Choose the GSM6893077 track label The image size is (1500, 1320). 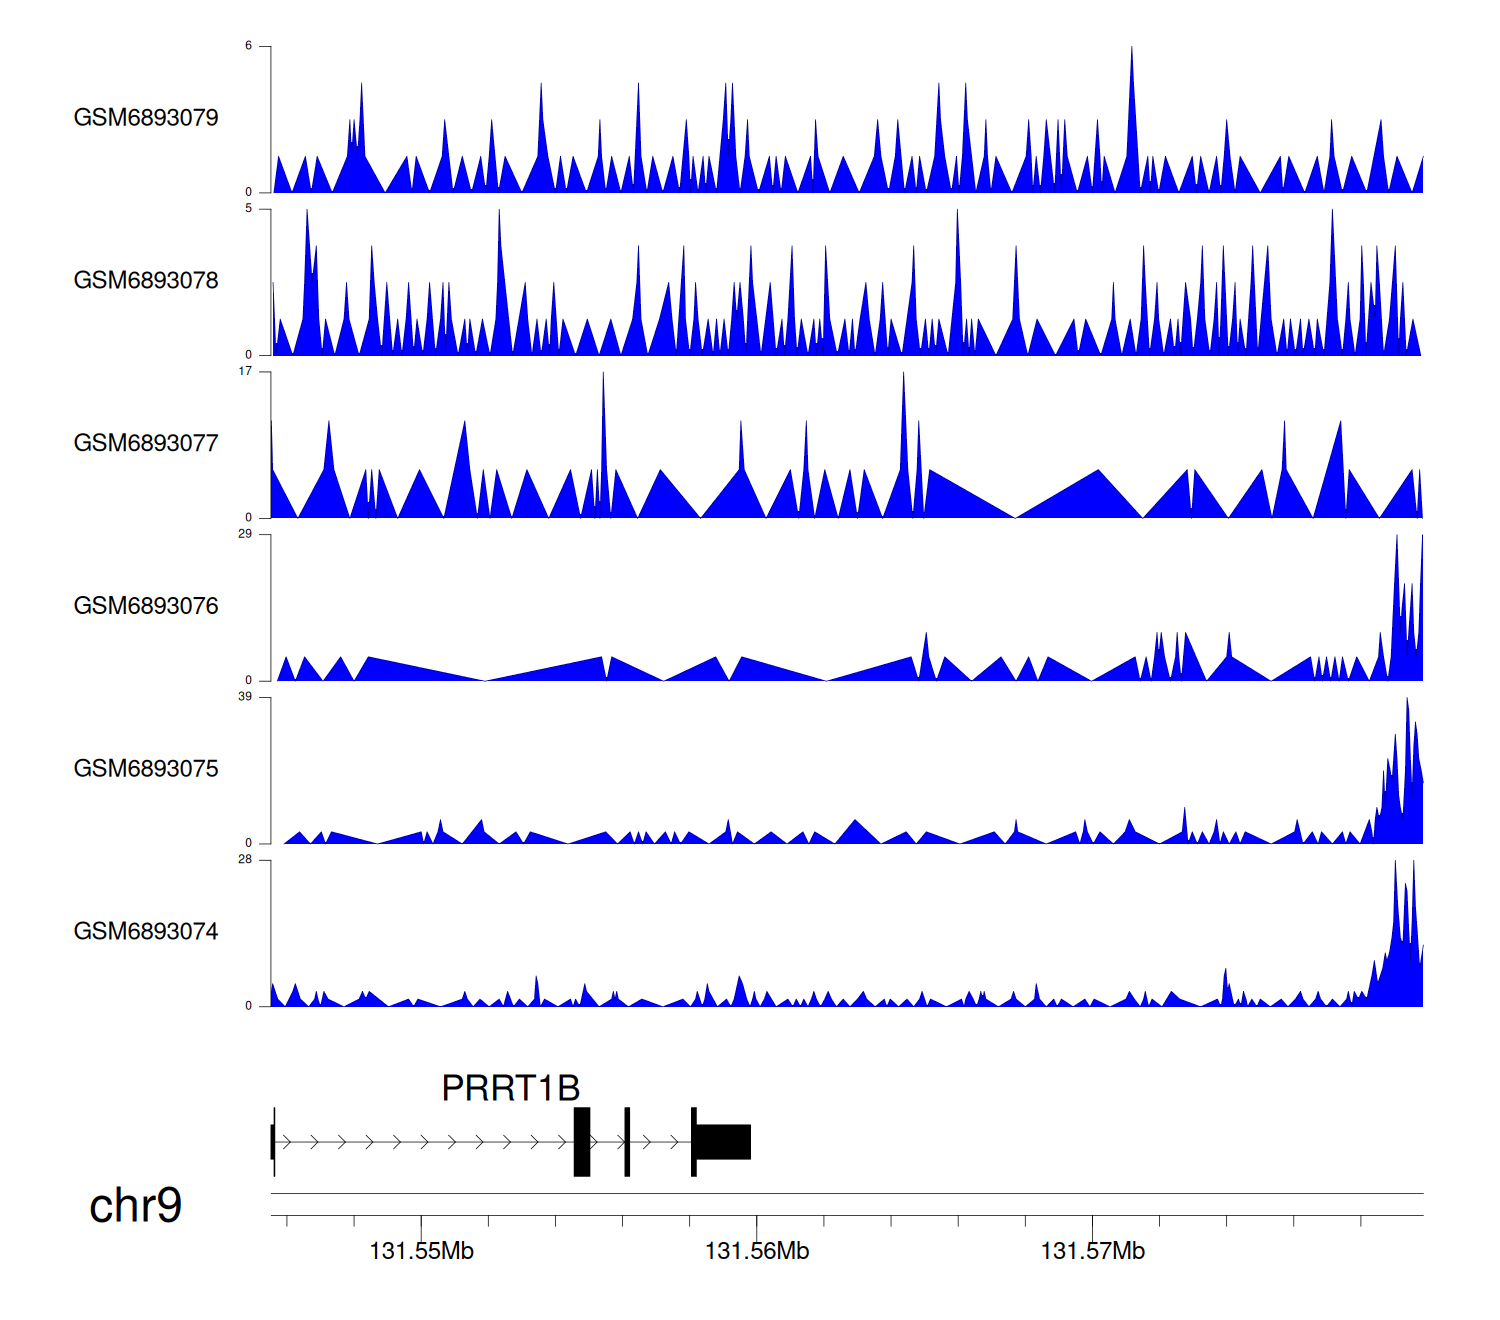coord(146,444)
